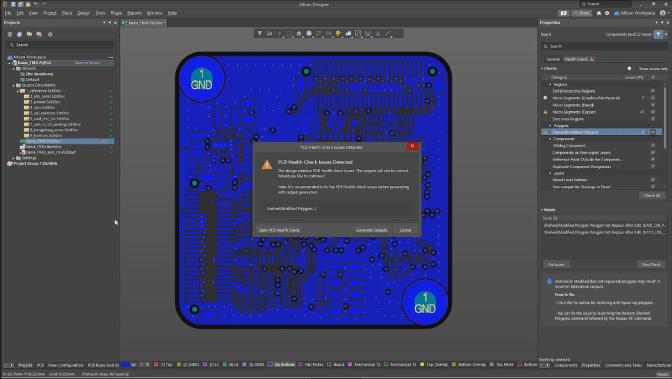Open the Projects panel gear settings icon
This screenshot has height=379, width=672.
point(50,34)
